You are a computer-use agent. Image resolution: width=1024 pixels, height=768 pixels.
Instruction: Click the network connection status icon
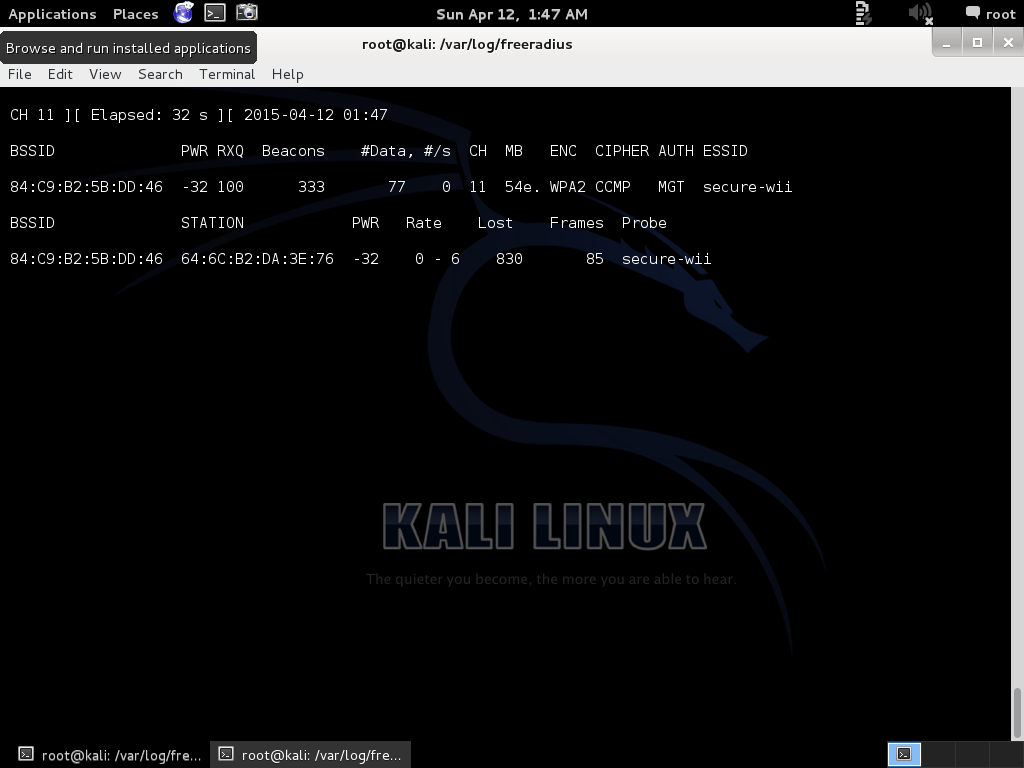tap(863, 13)
